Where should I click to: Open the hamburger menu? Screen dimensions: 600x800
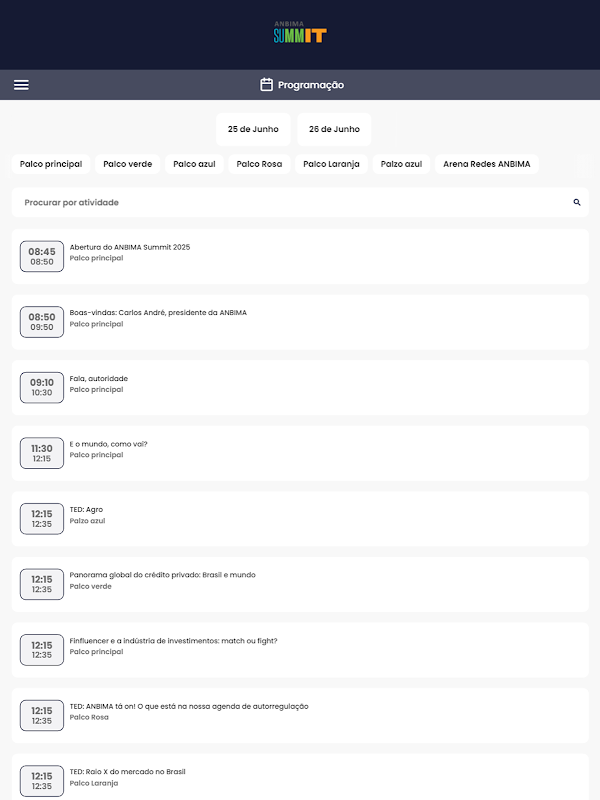(21, 85)
